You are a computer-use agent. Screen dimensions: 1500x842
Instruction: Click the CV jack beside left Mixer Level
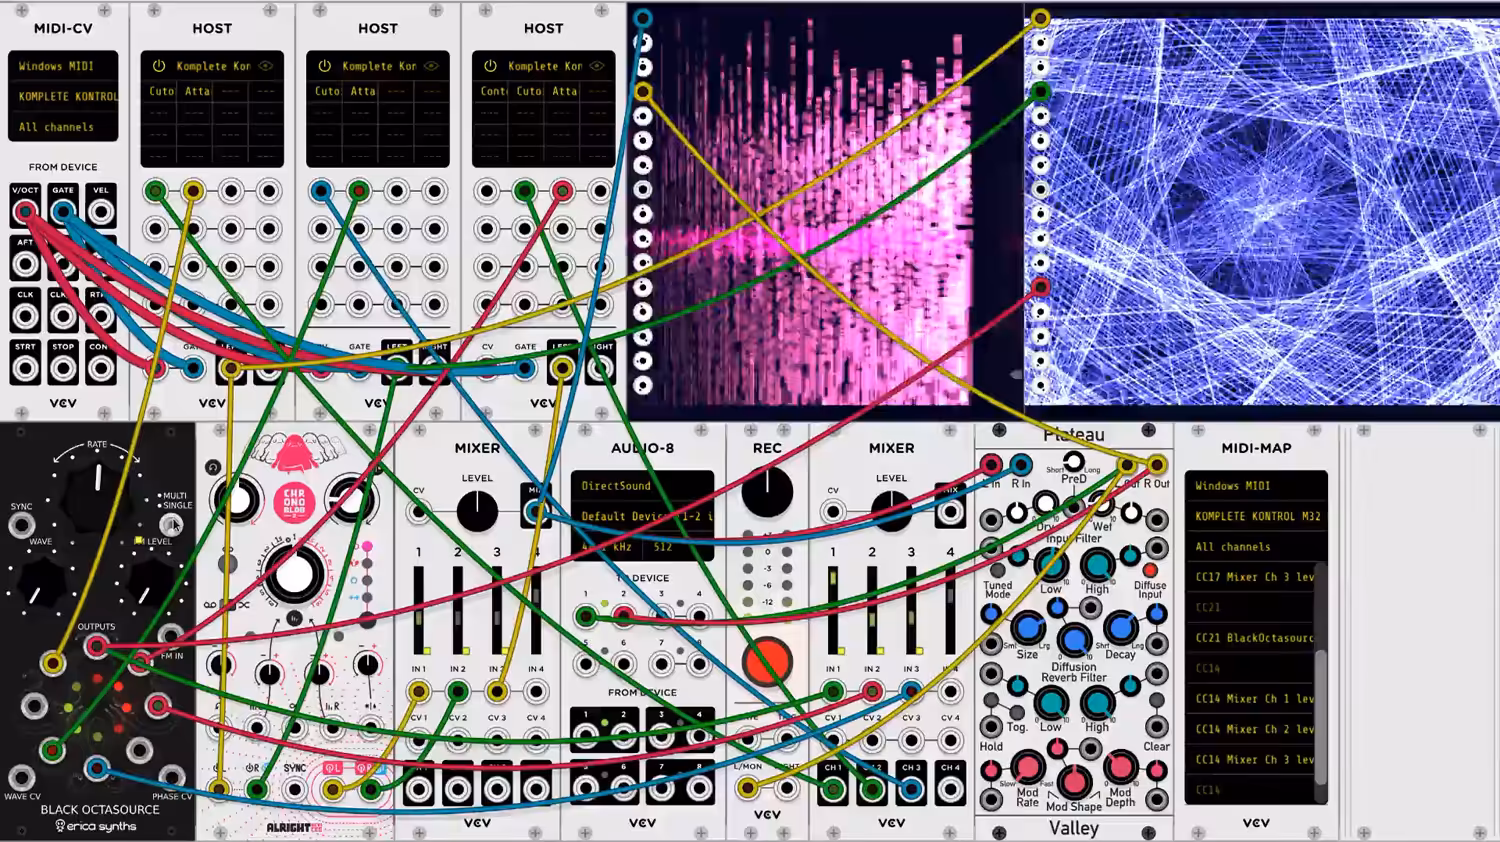click(x=419, y=511)
